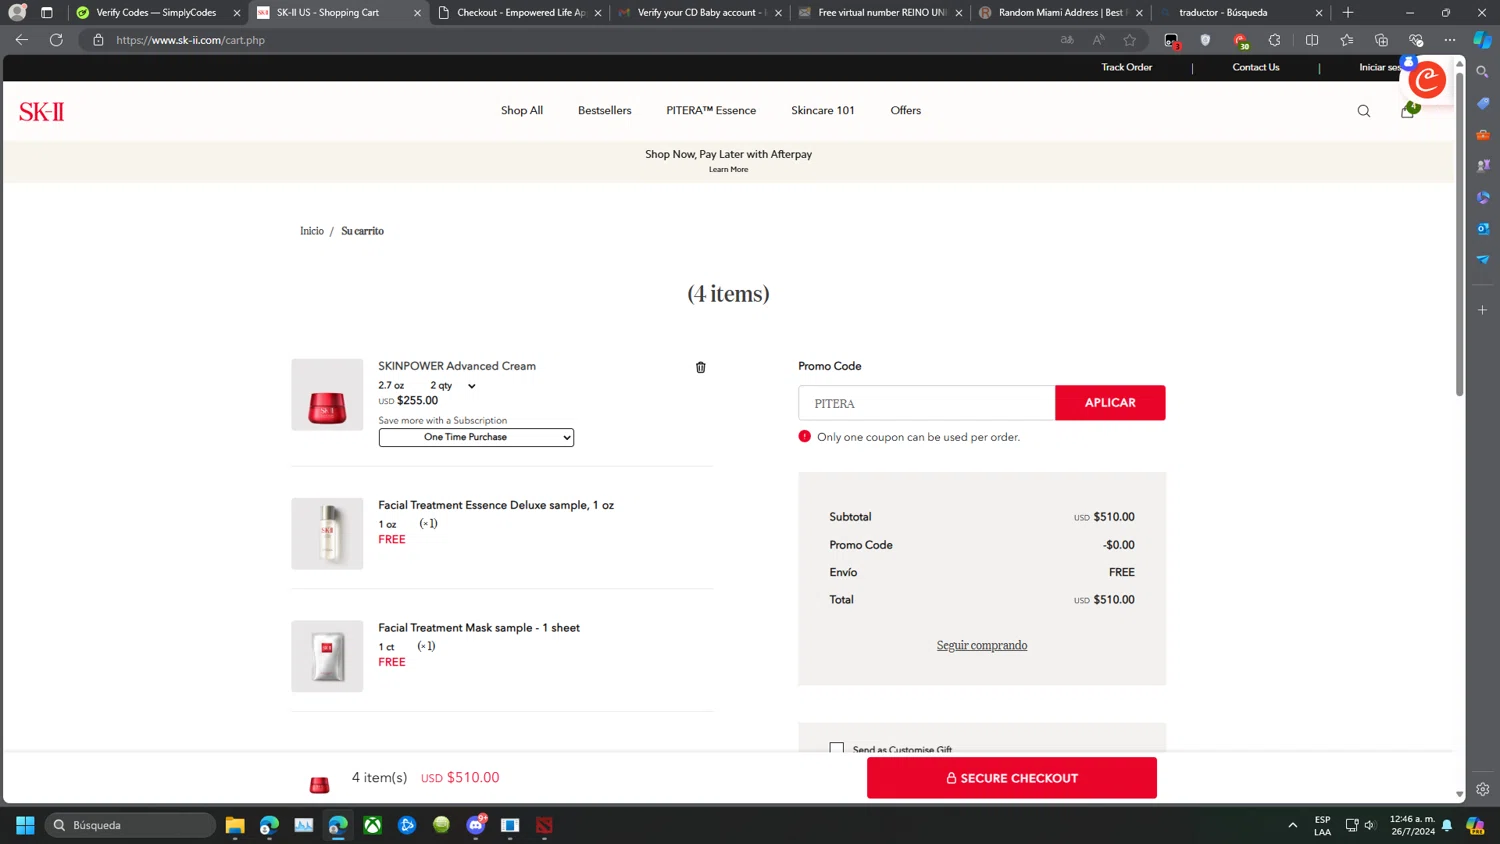
Task: Click Learn More under Afterpay banner
Action: (728, 169)
